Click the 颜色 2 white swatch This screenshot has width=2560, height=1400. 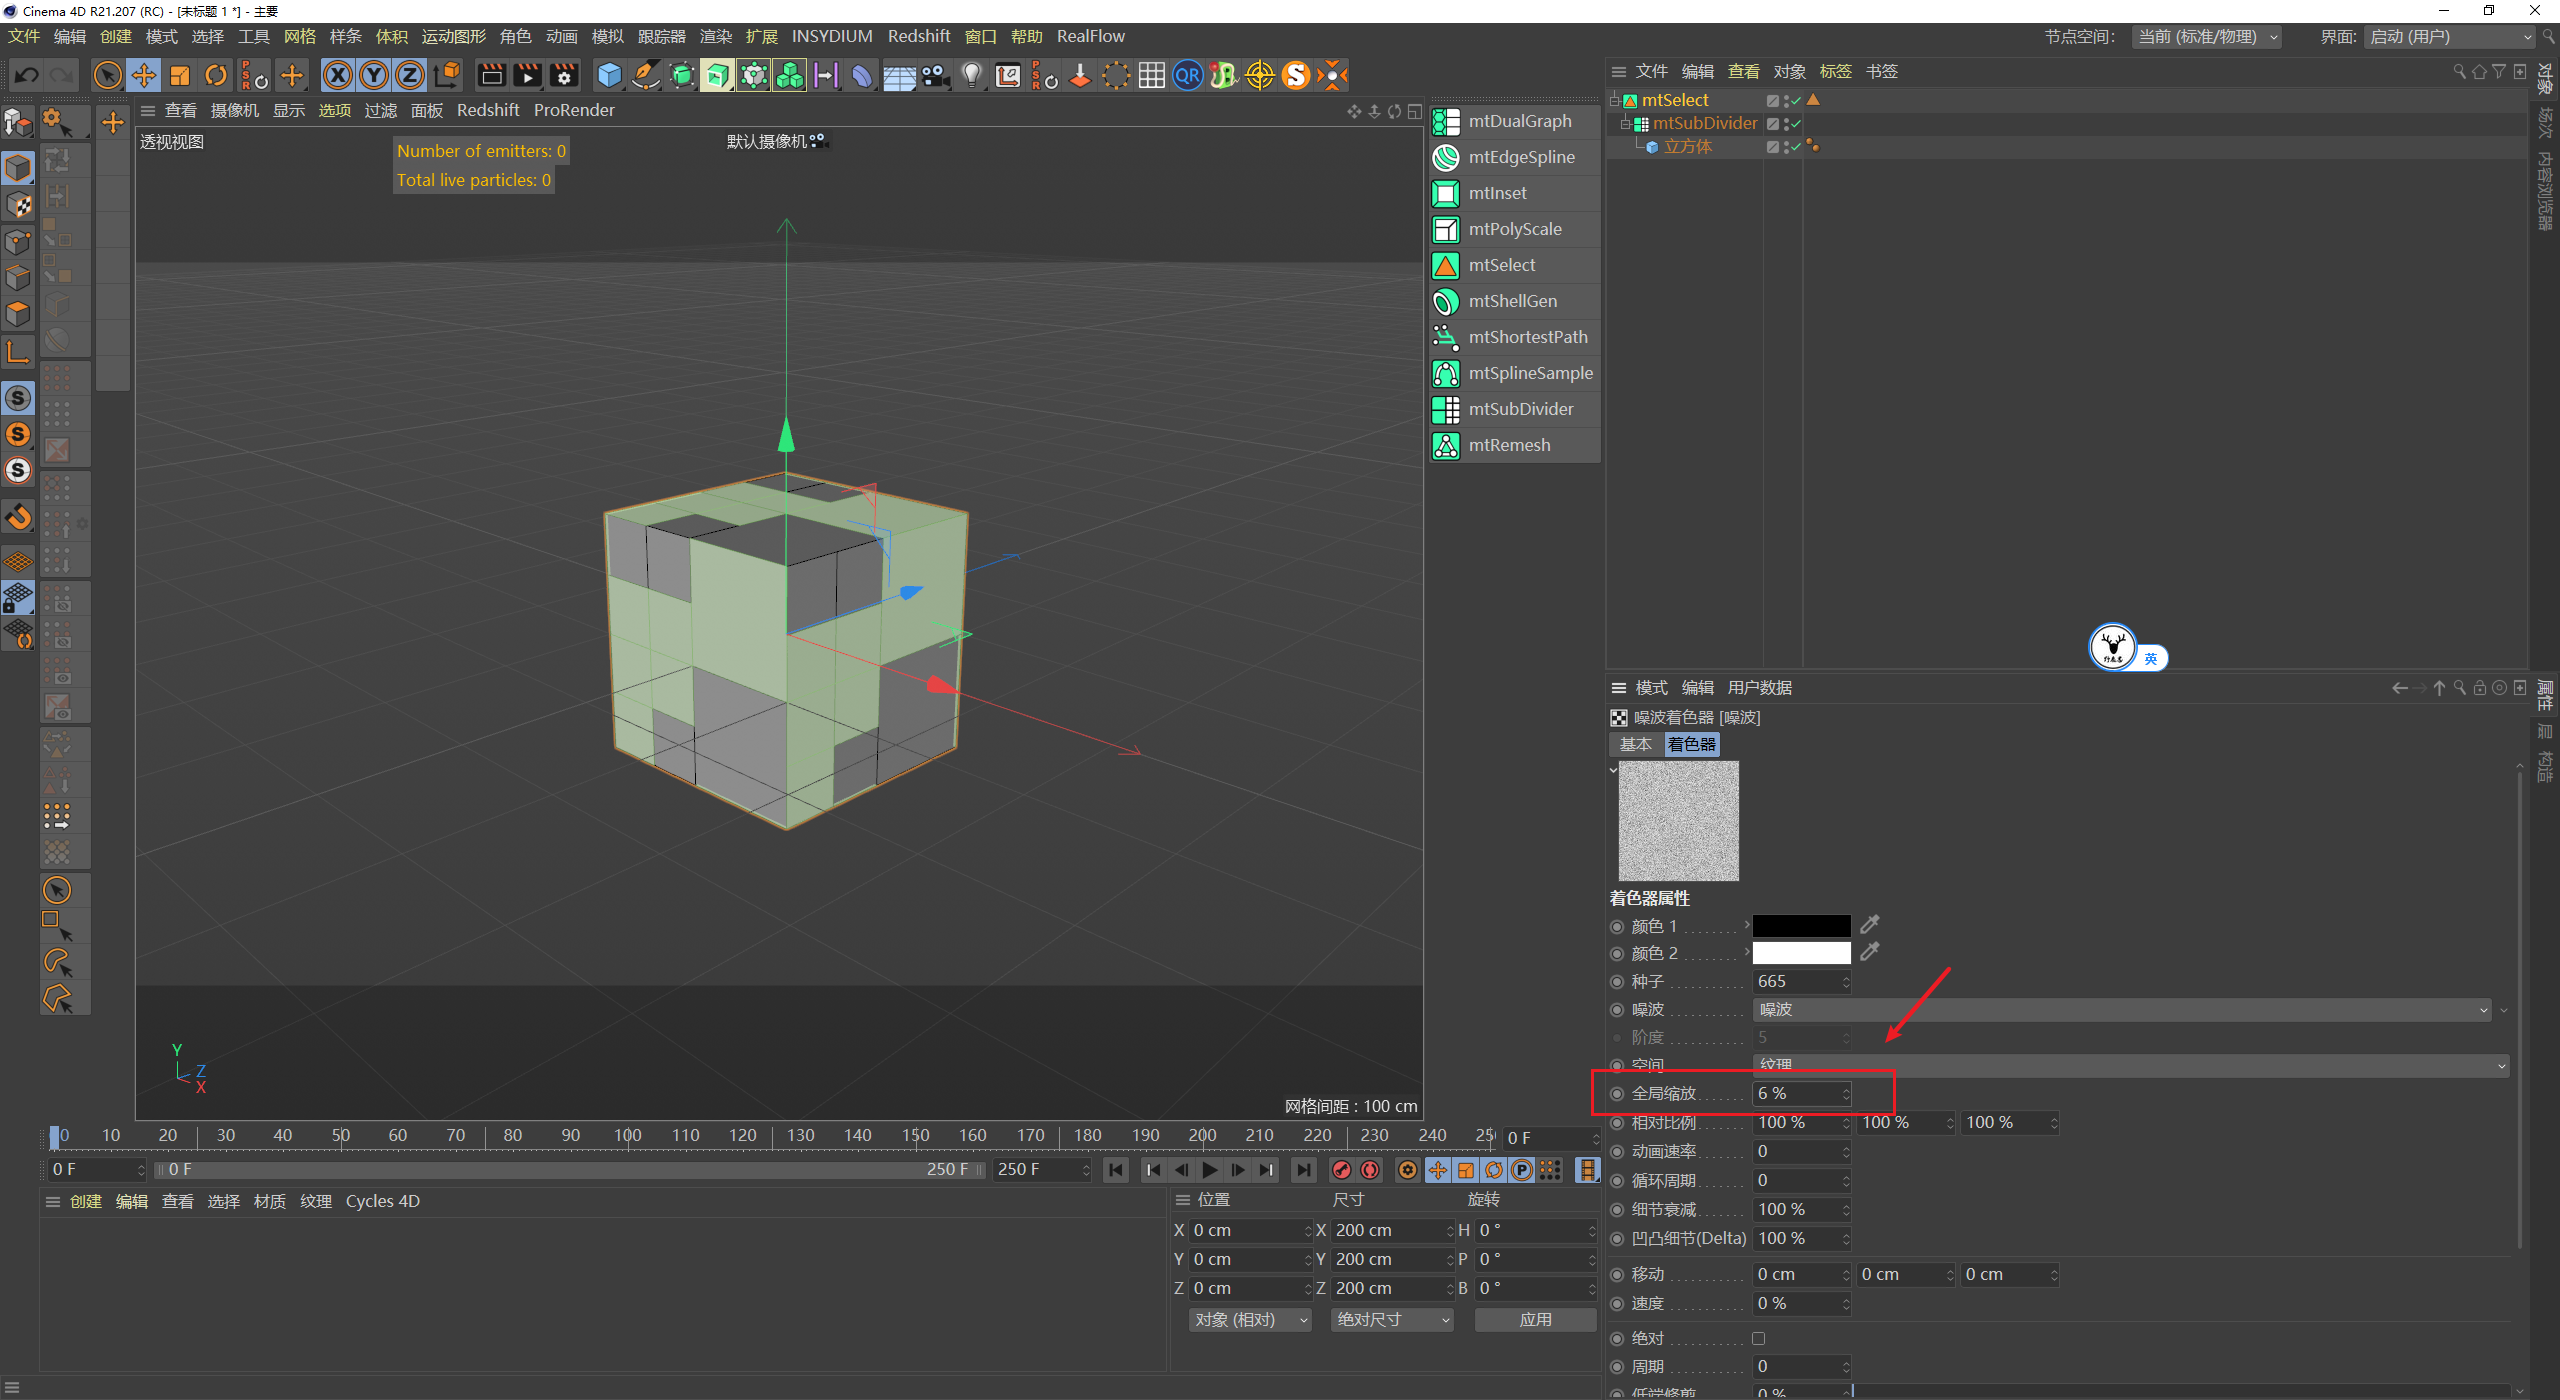point(1801,953)
